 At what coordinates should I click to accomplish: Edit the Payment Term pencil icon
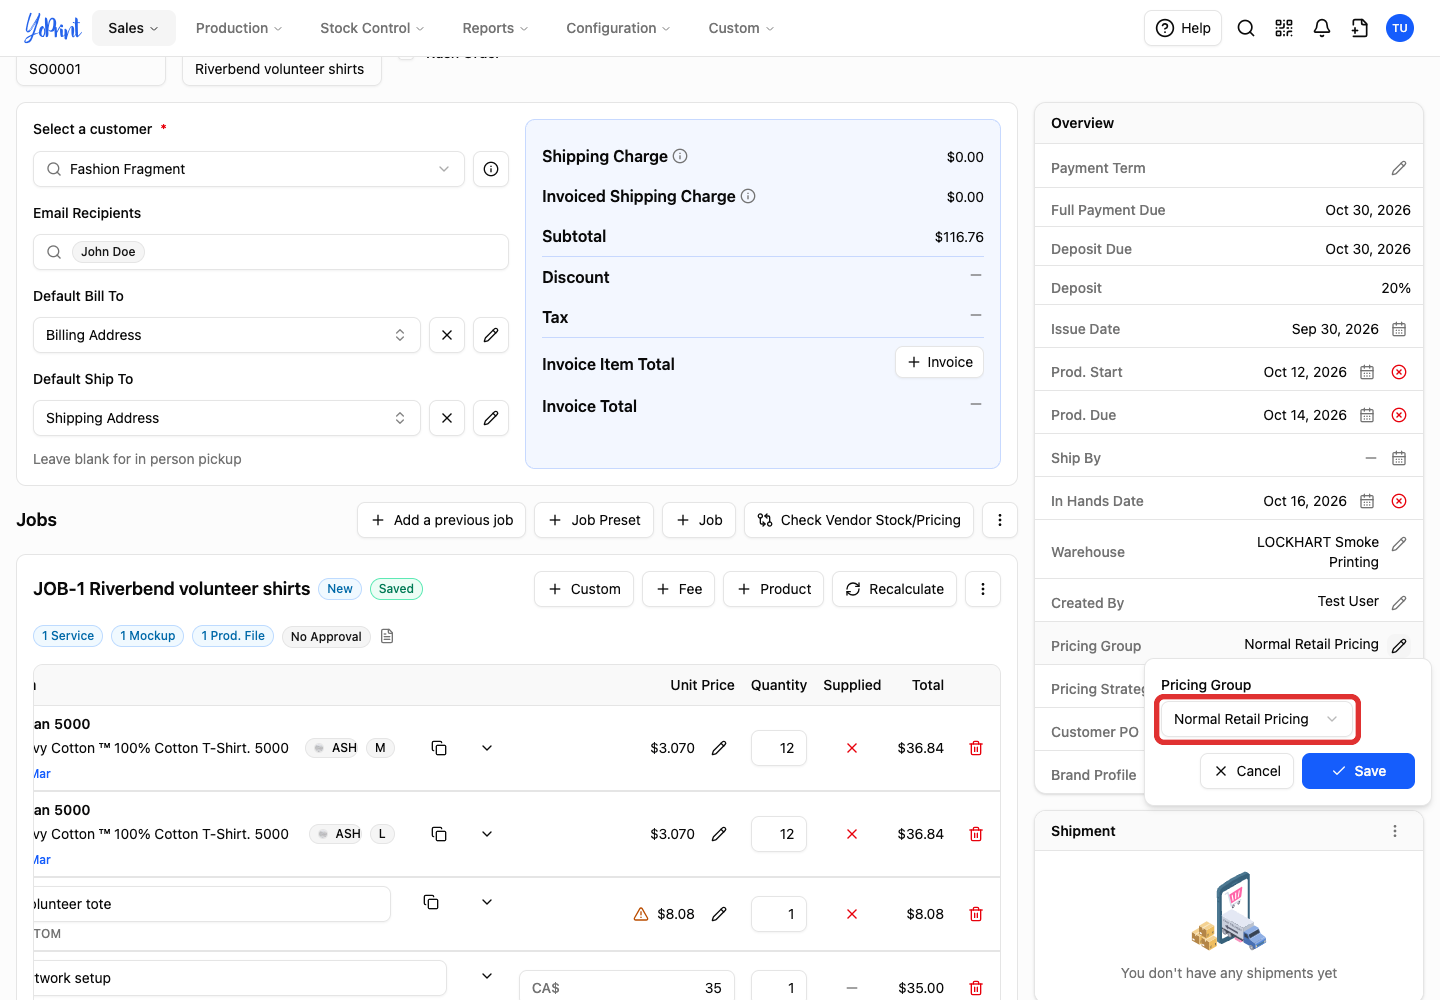(1399, 168)
